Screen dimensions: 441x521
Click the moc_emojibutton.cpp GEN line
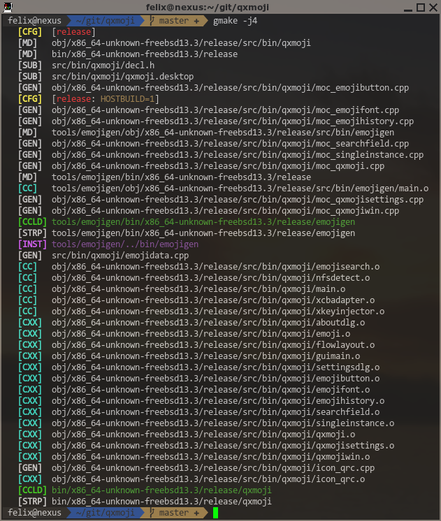213,88
